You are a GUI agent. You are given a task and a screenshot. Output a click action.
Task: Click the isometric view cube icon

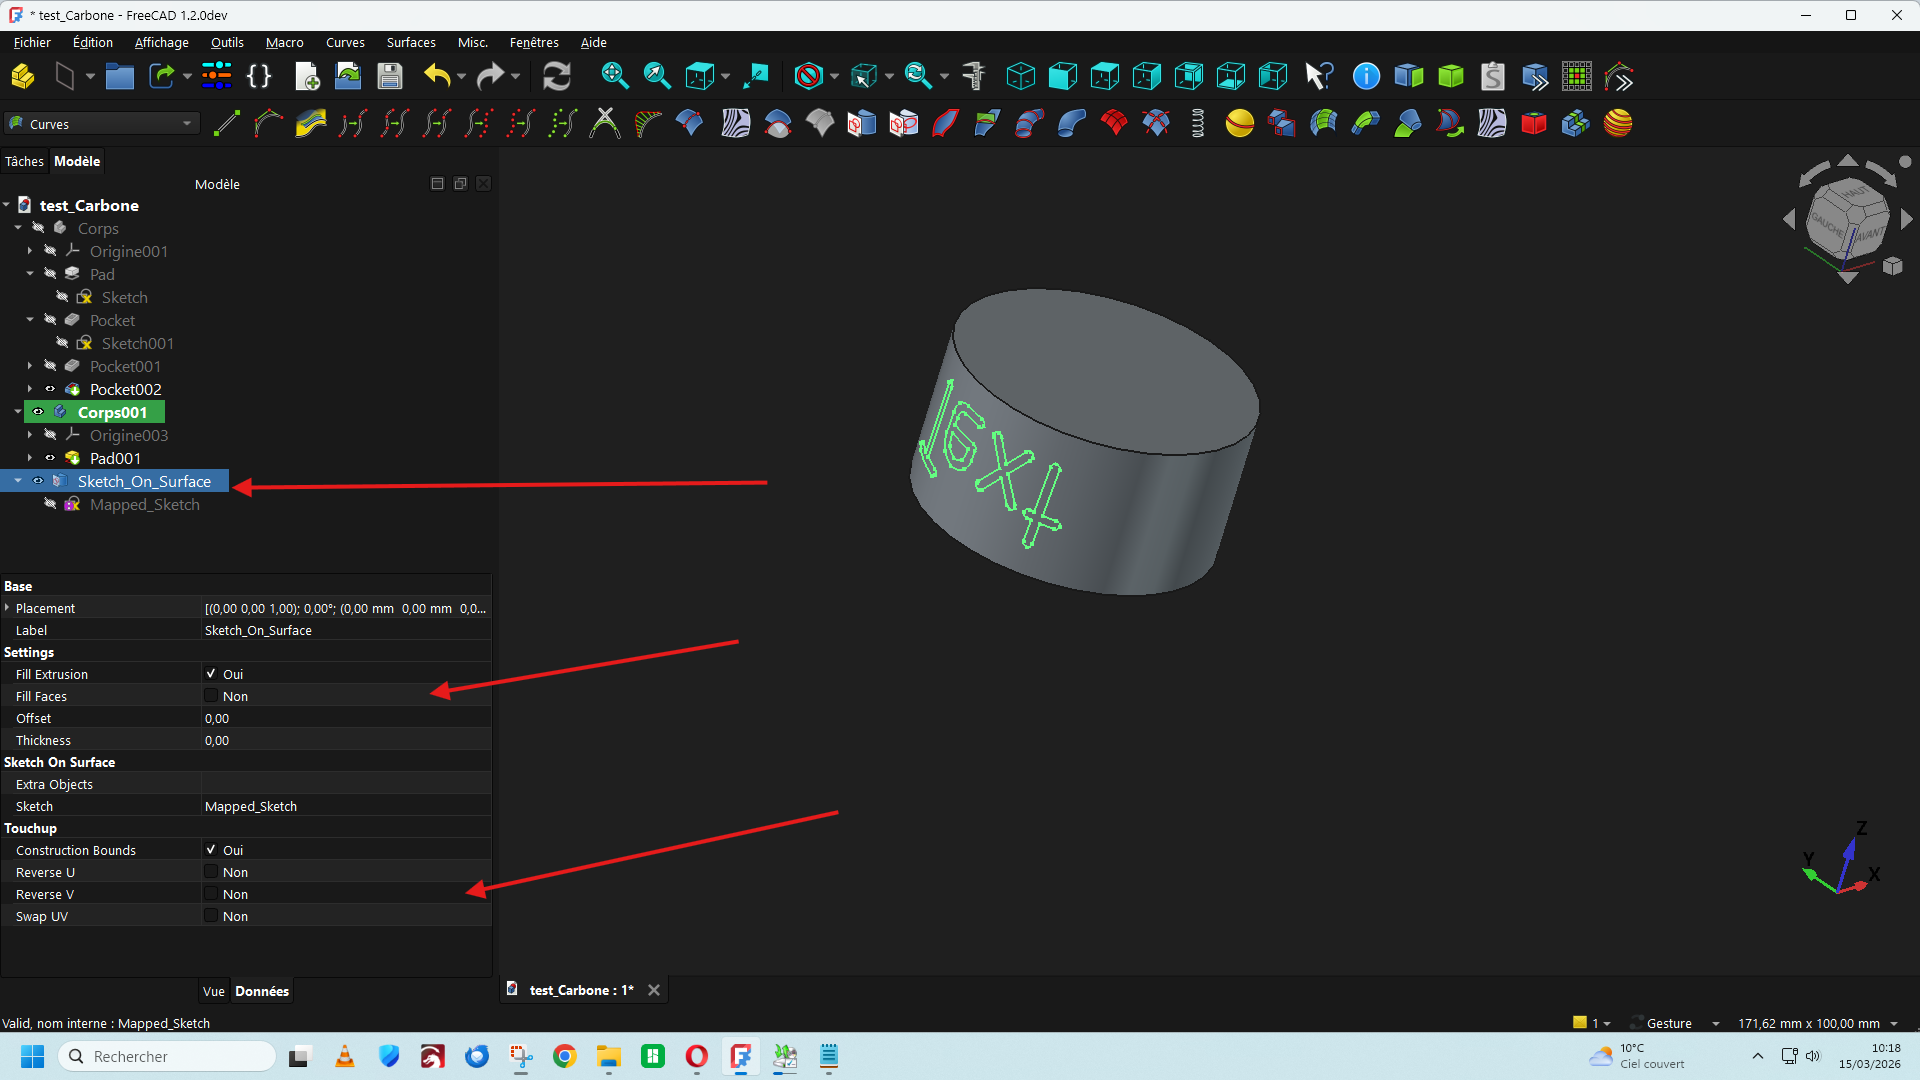(x=1020, y=77)
